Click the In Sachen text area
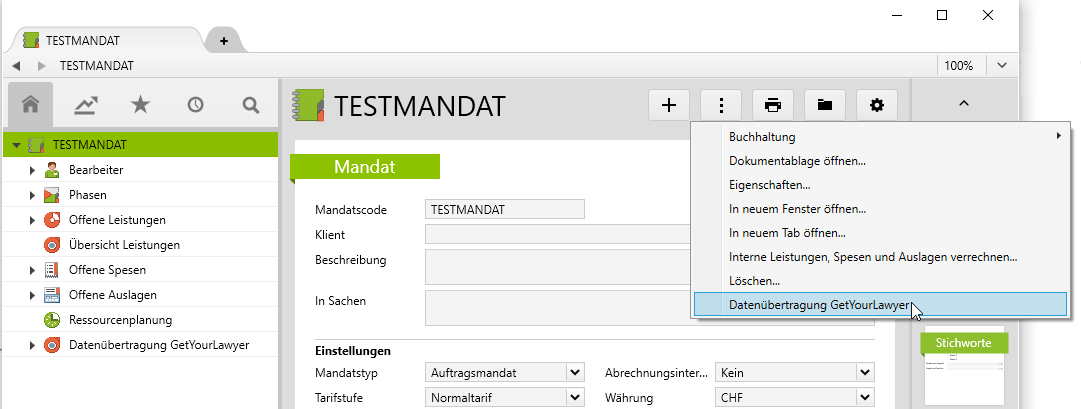The image size is (1081, 409). 558,308
